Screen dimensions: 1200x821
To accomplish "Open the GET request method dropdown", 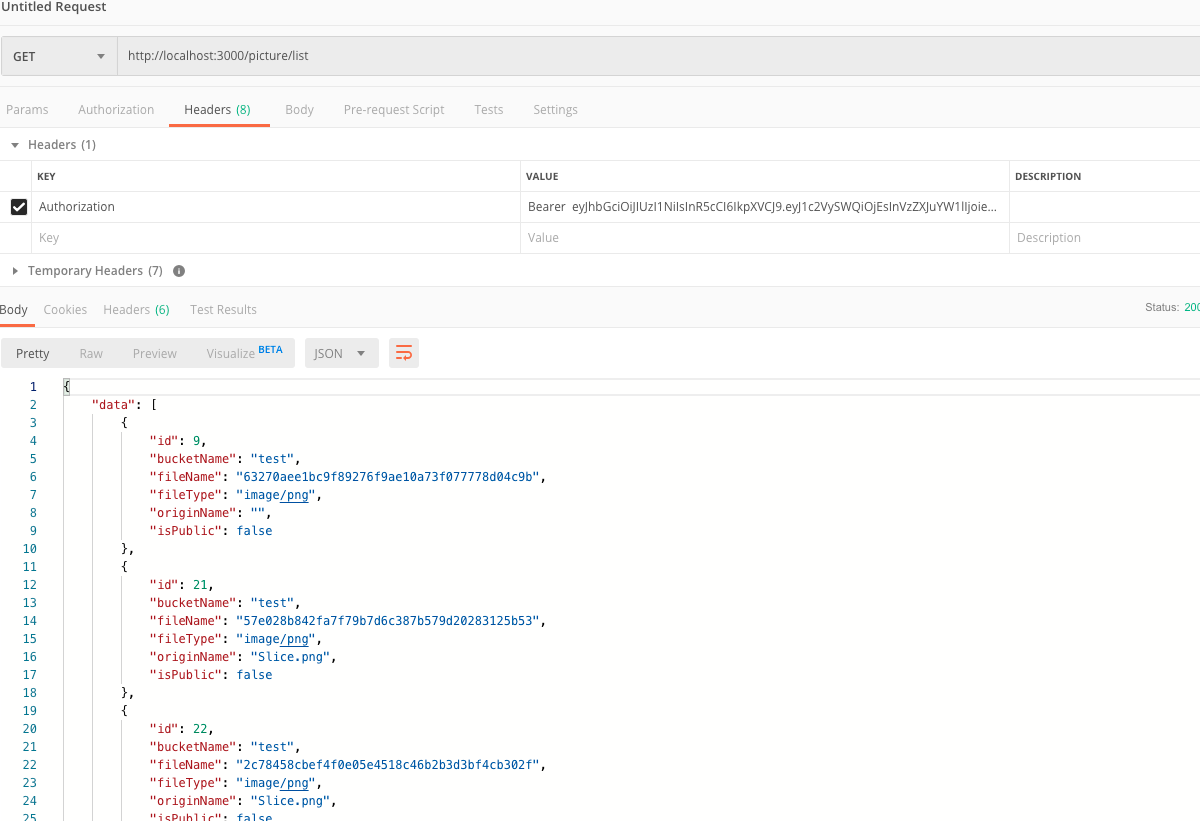I will pos(58,56).
